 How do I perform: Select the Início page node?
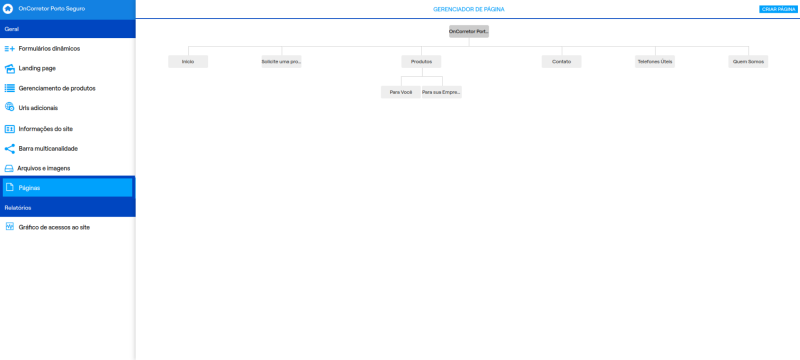[x=188, y=62]
